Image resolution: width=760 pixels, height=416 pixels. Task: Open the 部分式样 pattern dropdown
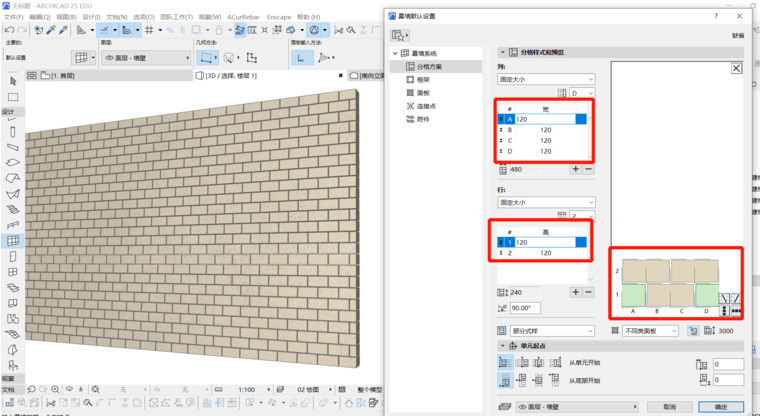click(552, 331)
